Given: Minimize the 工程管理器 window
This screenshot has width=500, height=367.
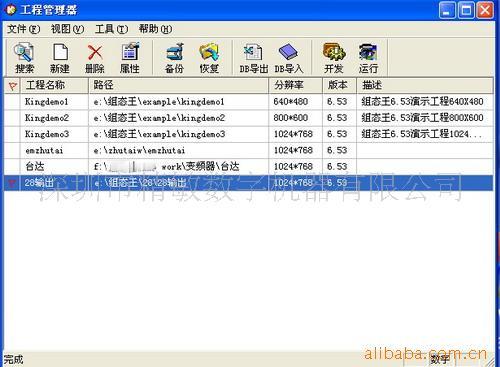Looking at the screenshot, I should [x=447, y=10].
